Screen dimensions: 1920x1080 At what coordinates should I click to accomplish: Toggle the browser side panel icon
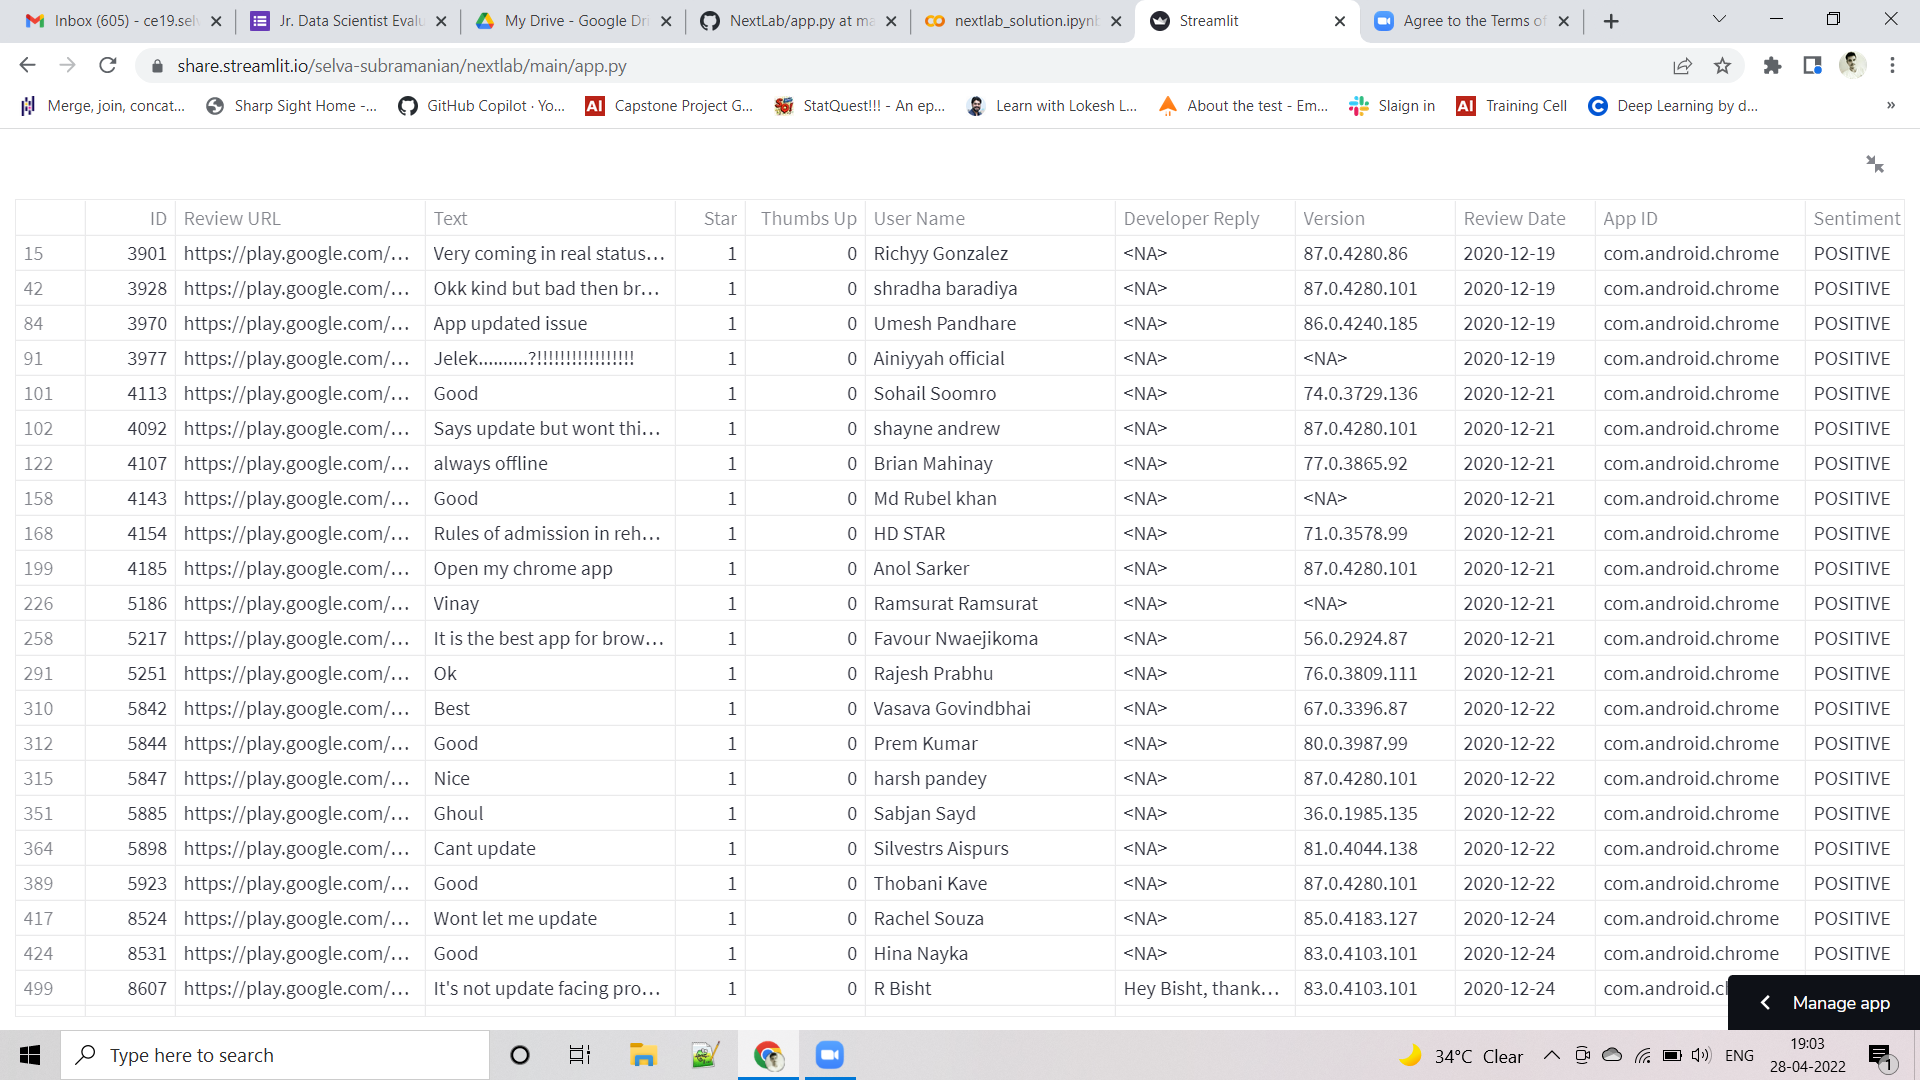pyautogui.click(x=1813, y=65)
